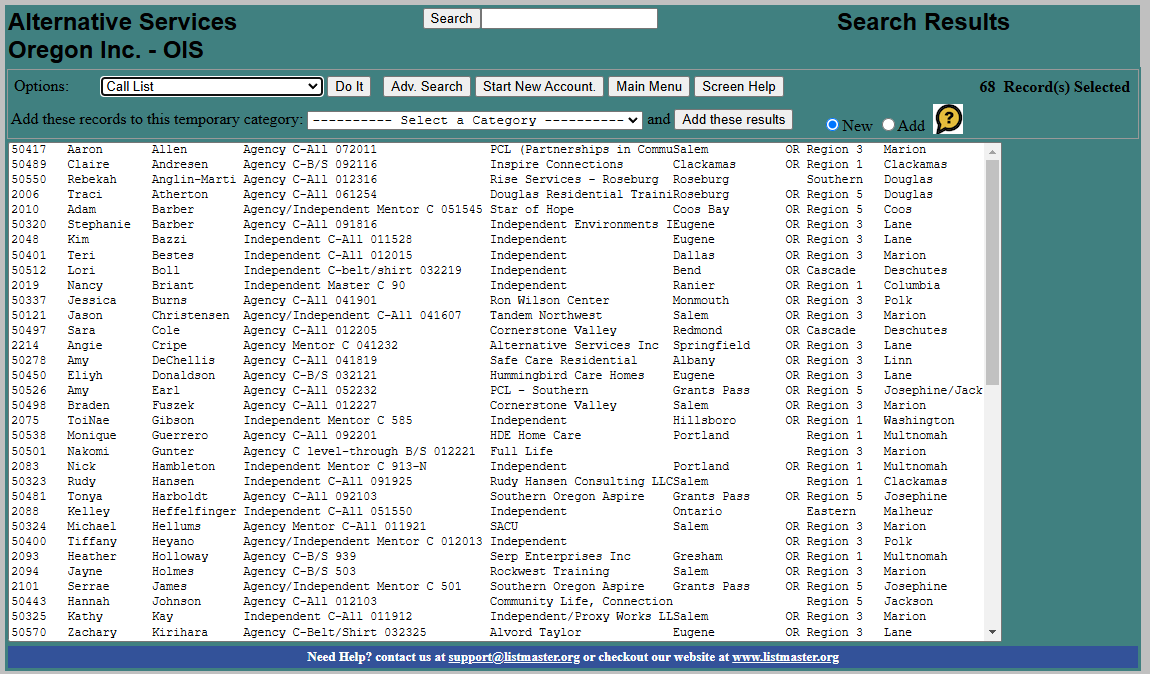Email support@listmaster.org link
The width and height of the screenshot is (1150, 674).
pyautogui.click(x=514, y=657)
